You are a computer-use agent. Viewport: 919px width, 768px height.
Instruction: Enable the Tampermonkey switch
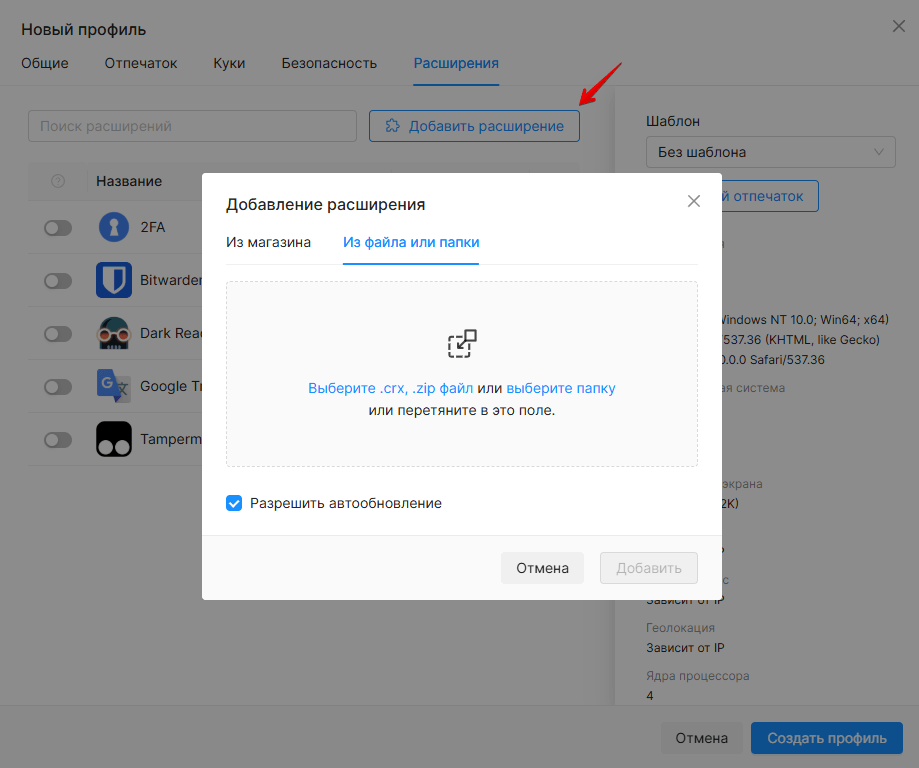point(58,439)
